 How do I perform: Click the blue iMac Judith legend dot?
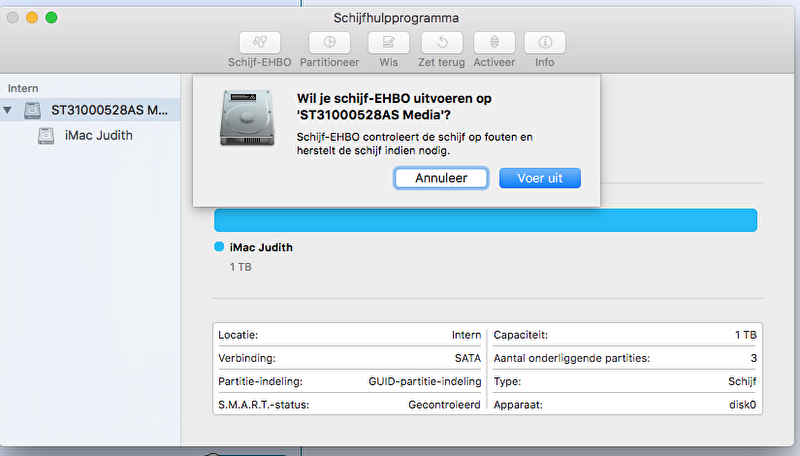point(219,247)
